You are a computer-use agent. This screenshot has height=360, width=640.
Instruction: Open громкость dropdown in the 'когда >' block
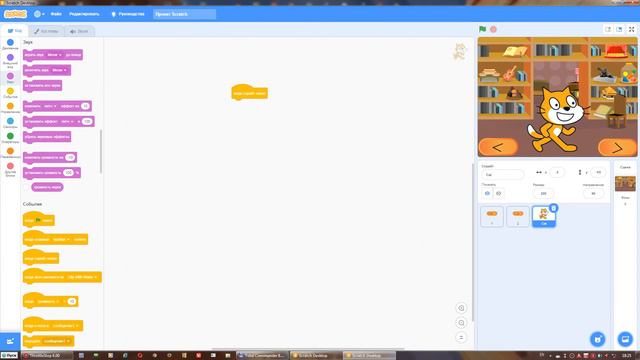(x=49, y=301)
